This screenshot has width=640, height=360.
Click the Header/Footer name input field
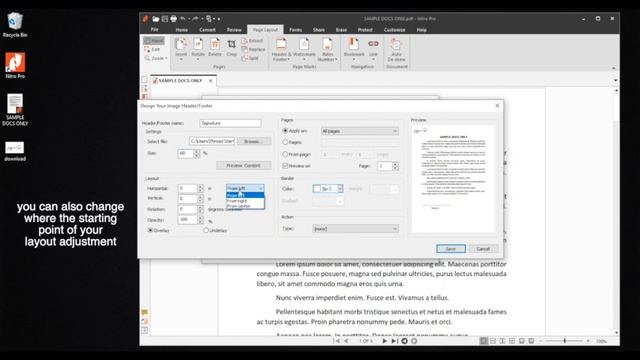[230, 123]
